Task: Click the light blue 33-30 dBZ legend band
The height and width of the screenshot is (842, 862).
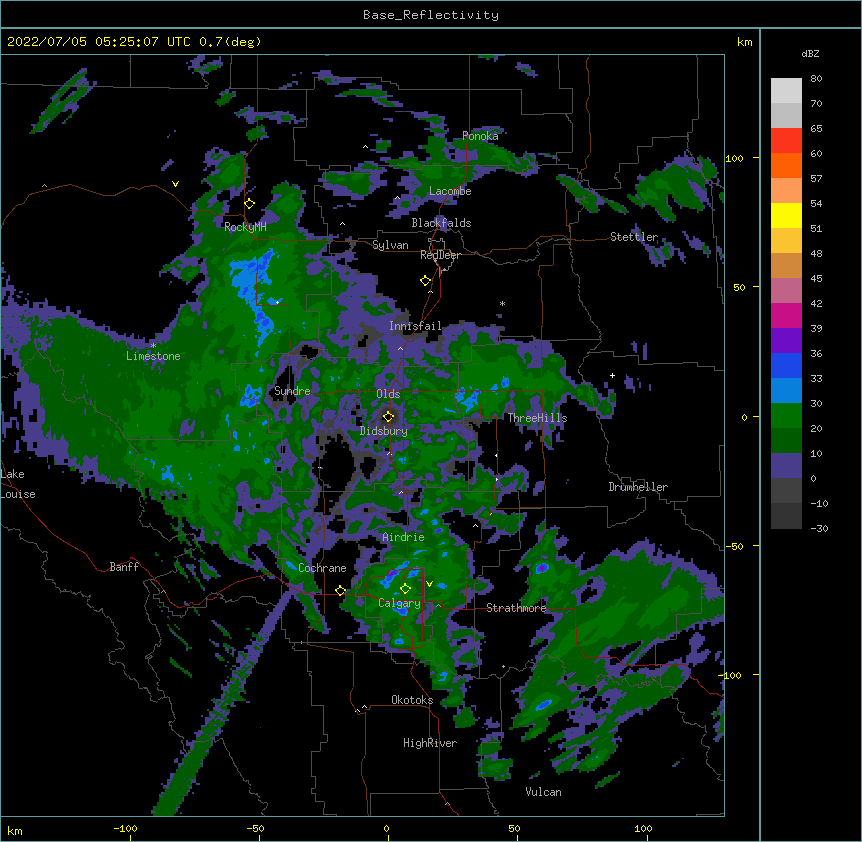Action: (x=786, y=391)
